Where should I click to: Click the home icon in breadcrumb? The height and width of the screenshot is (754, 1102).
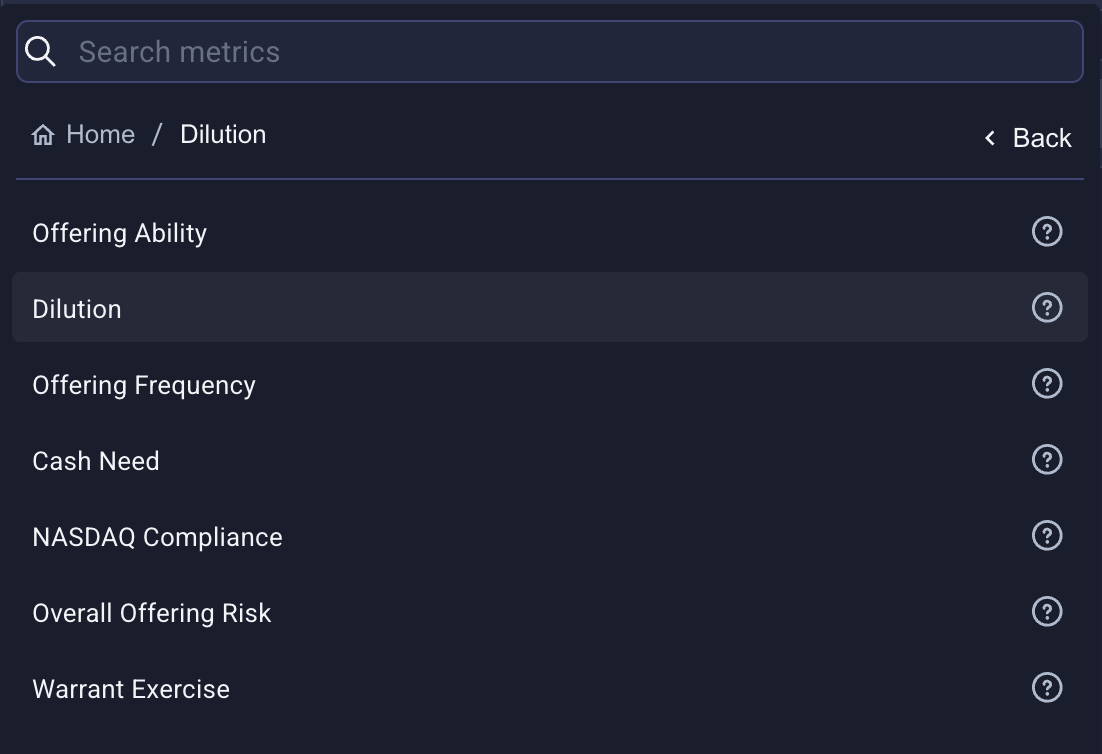pyautogui.click(x=43, y=135)
